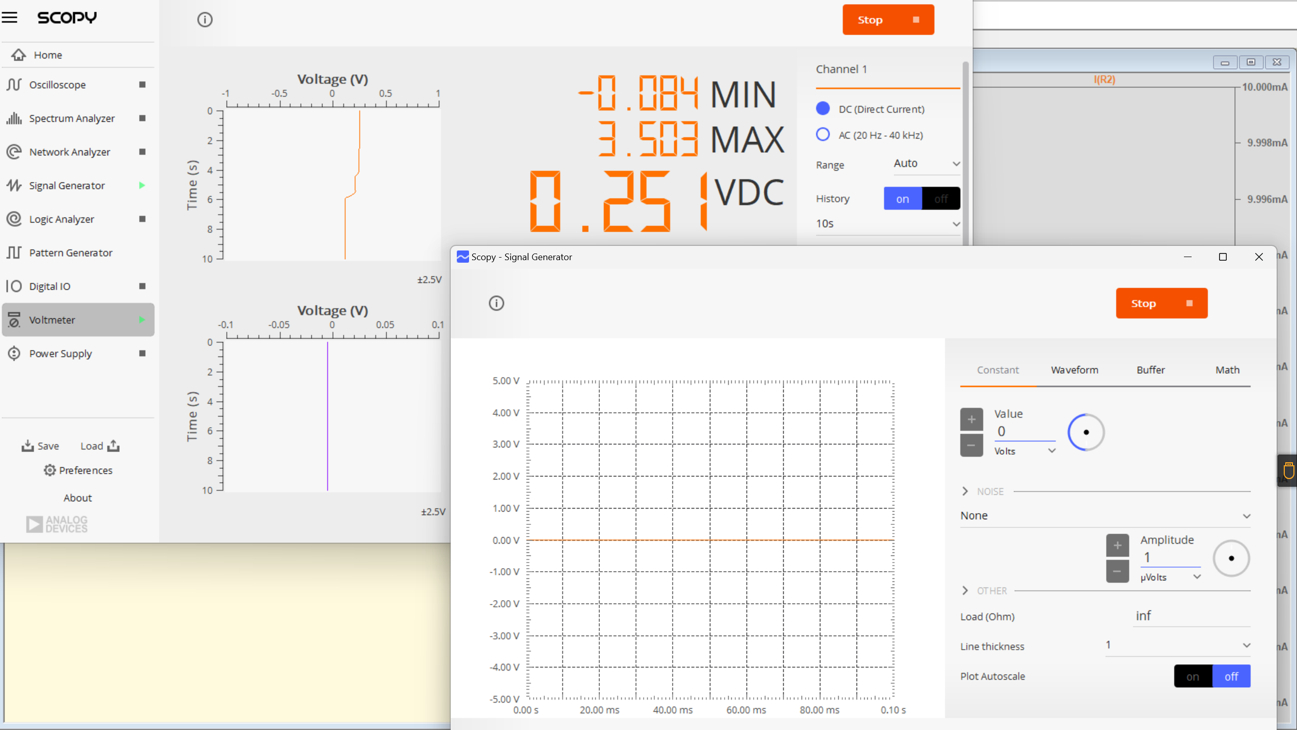This screenshot has height=730, width=1299.
Task: Toggle run square next to Network Analyzer
Action: (142, 152)
